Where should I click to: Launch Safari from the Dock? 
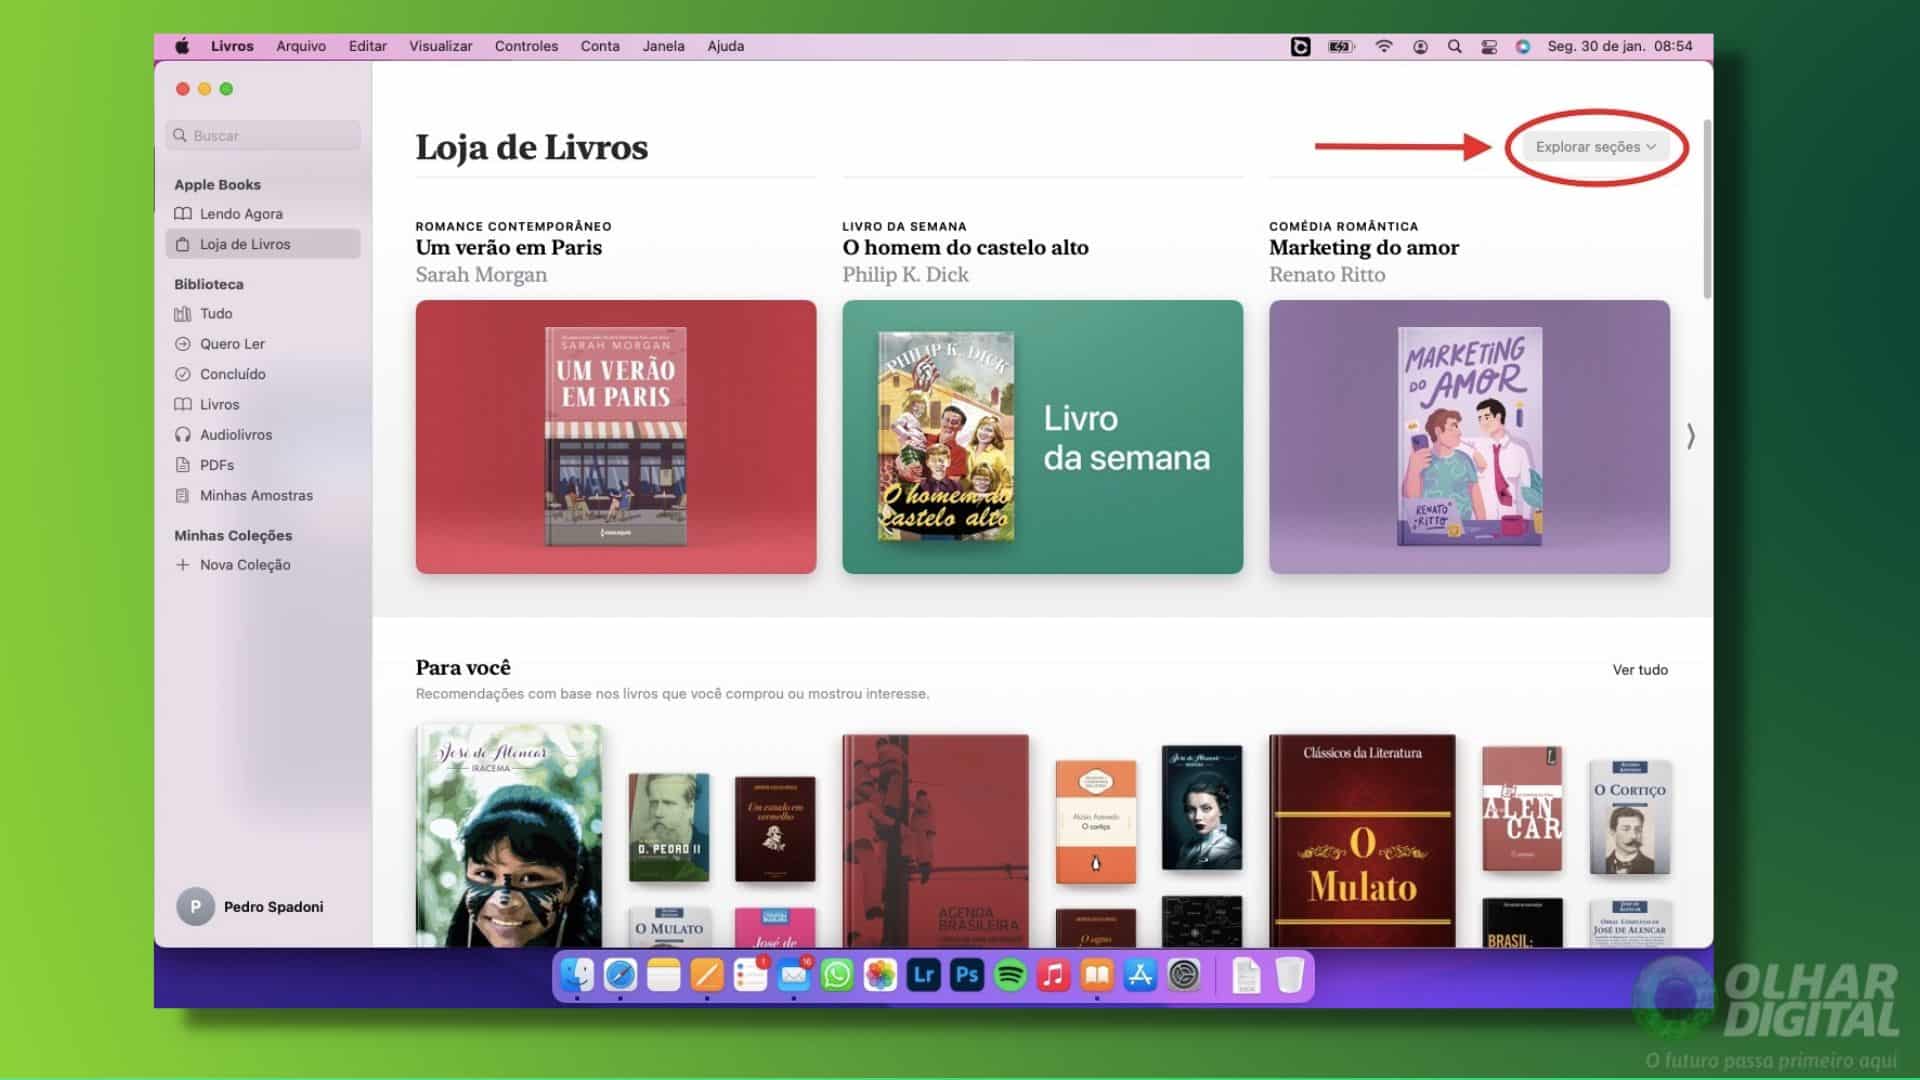pos(620,975)
